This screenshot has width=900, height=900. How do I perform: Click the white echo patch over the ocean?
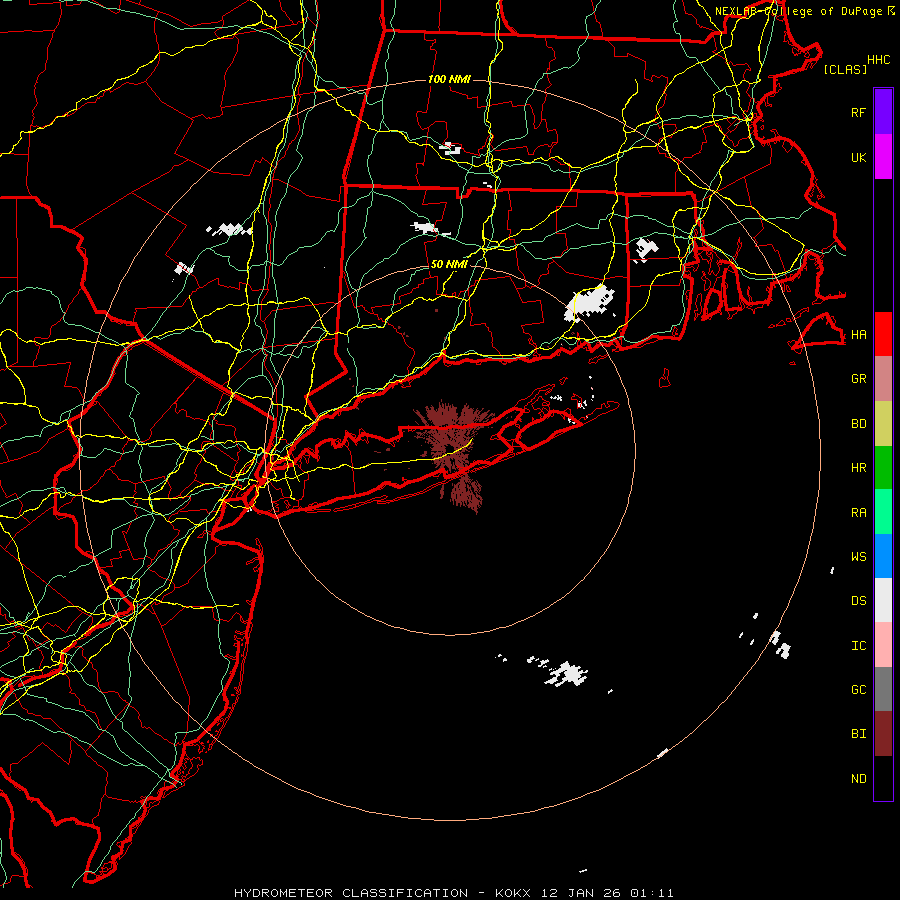565,673
